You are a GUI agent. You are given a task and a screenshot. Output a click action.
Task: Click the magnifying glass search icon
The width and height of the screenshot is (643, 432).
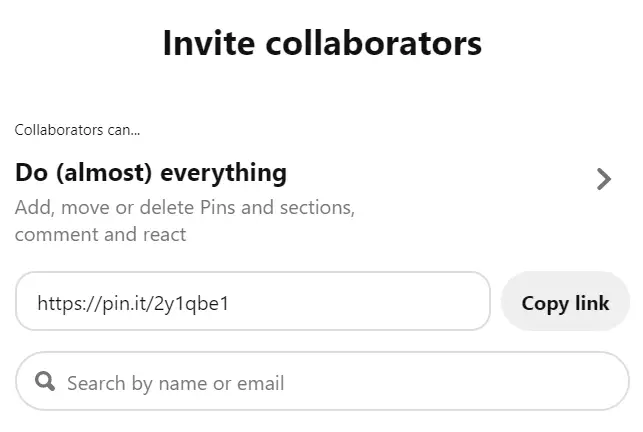point(45,382)
